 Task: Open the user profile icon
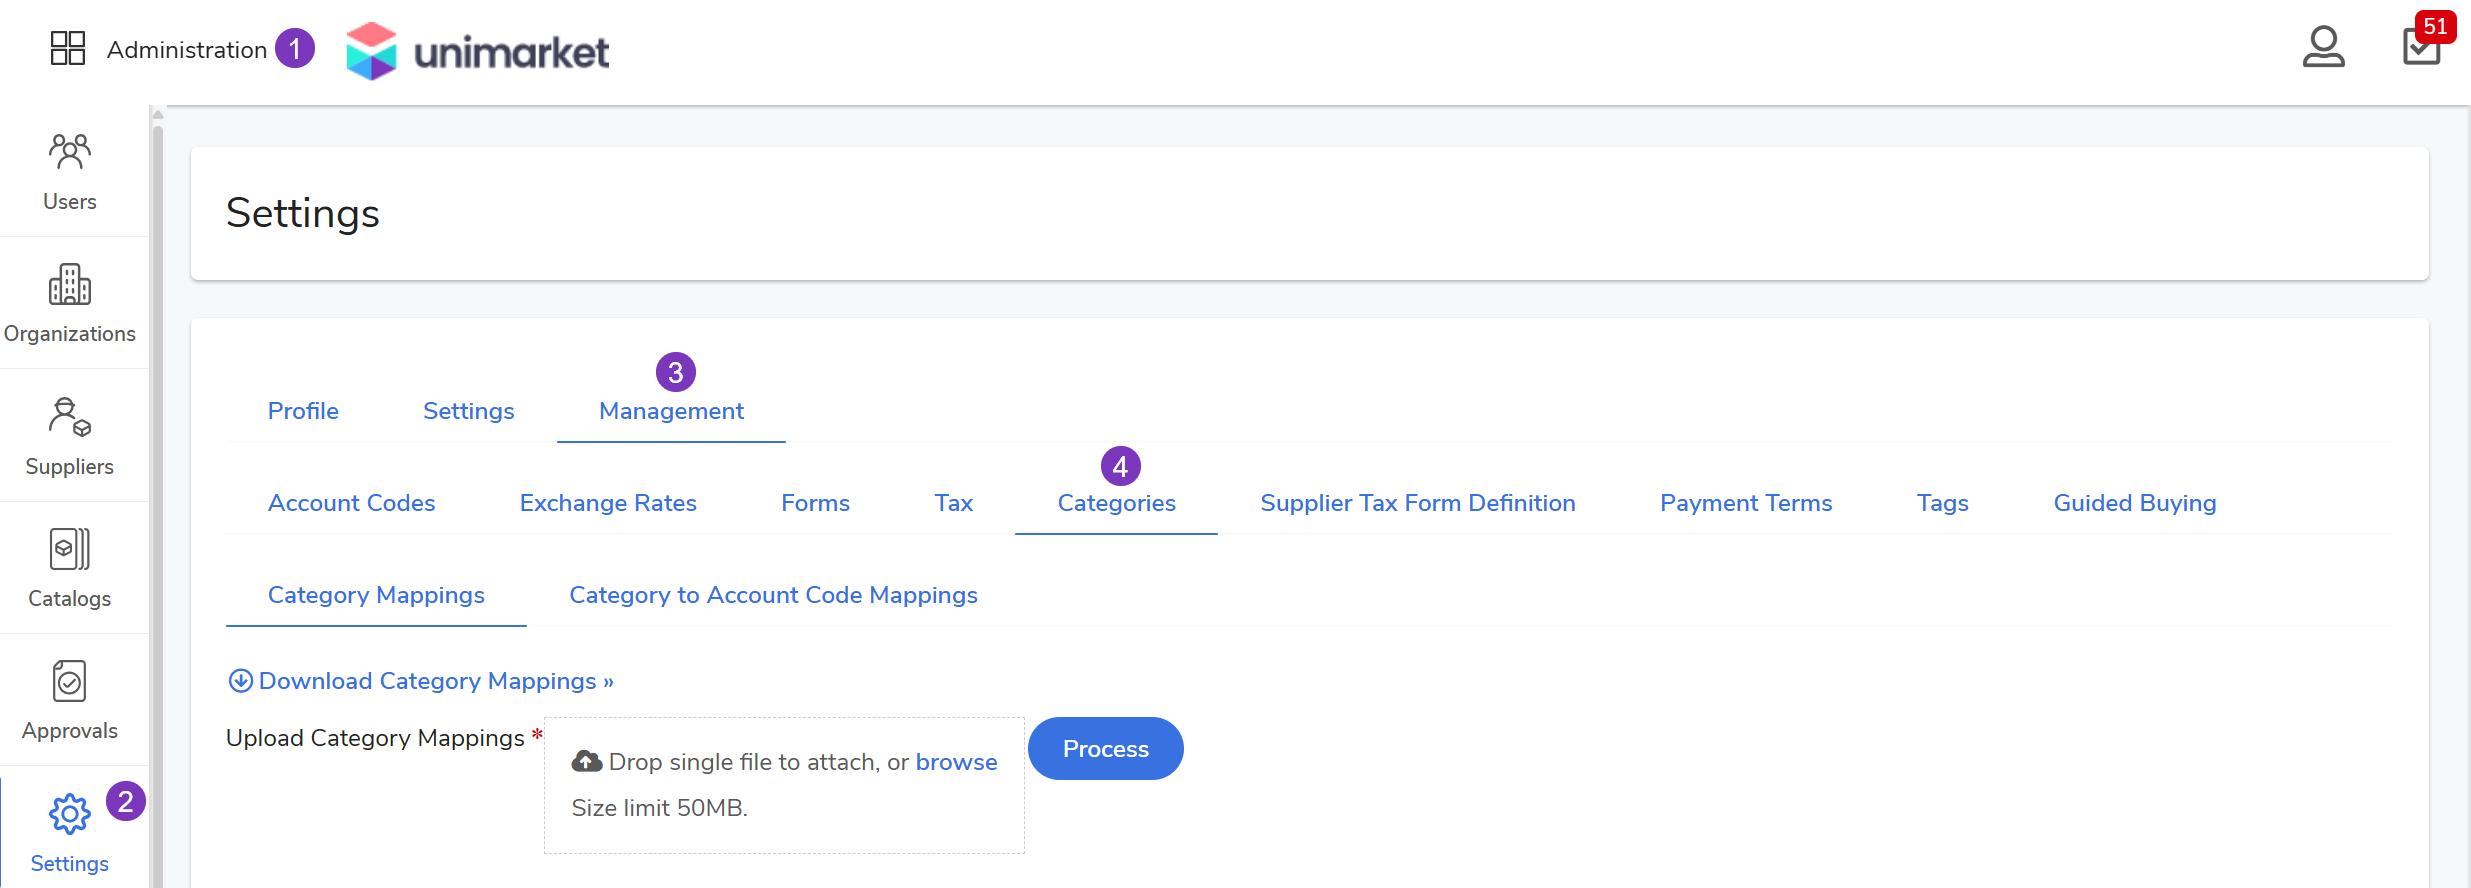[x=2323, y=47]
